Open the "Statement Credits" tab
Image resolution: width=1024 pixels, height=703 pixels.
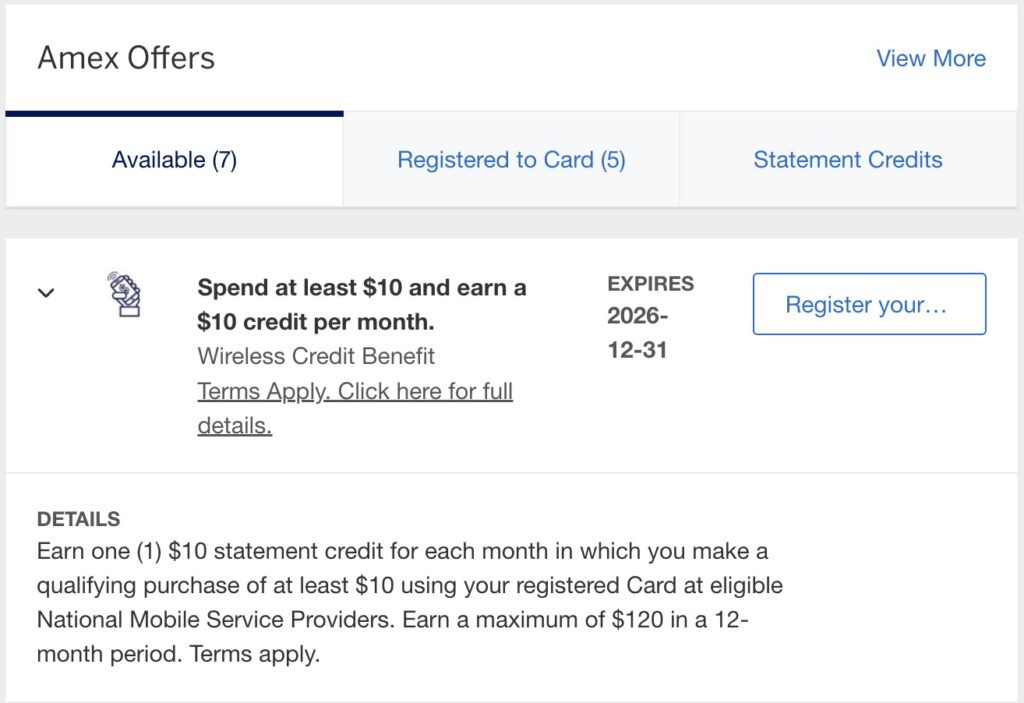[x=848, y=160]
